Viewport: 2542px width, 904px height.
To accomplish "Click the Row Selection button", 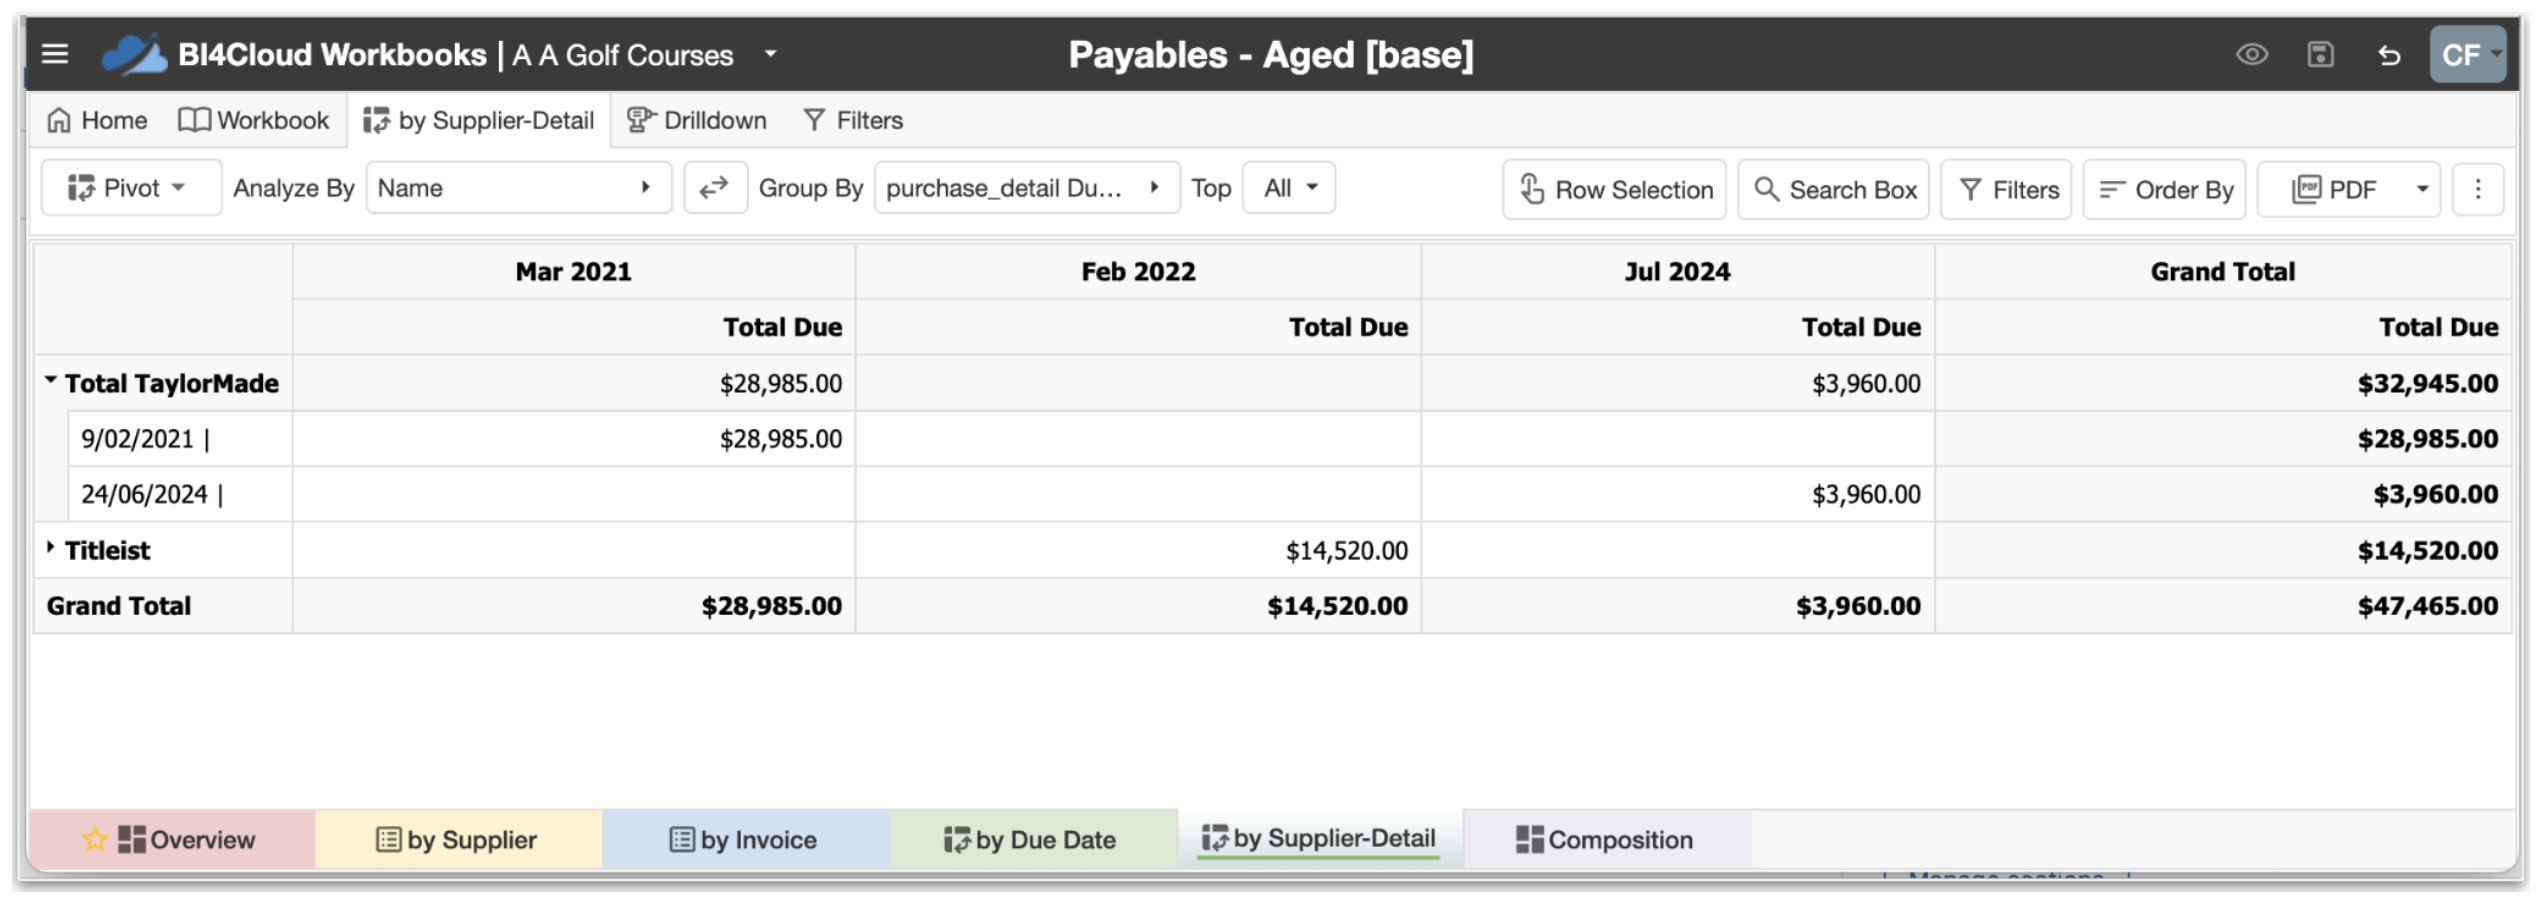I will 1614,189.
